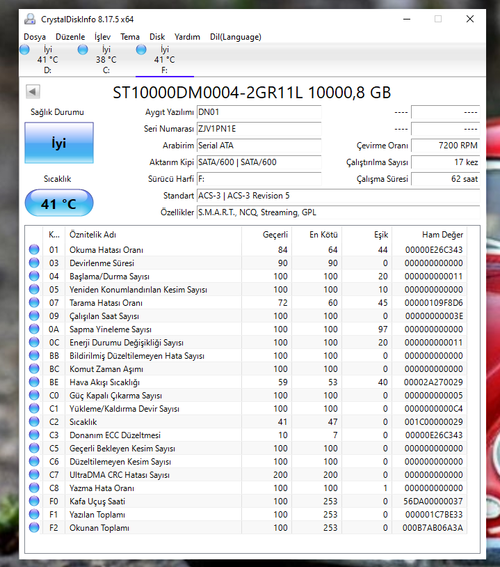Click raw value 00002A270029 in row BE
Screen dimensions: 500x567
pyautogui.click(x=434, y=382)
